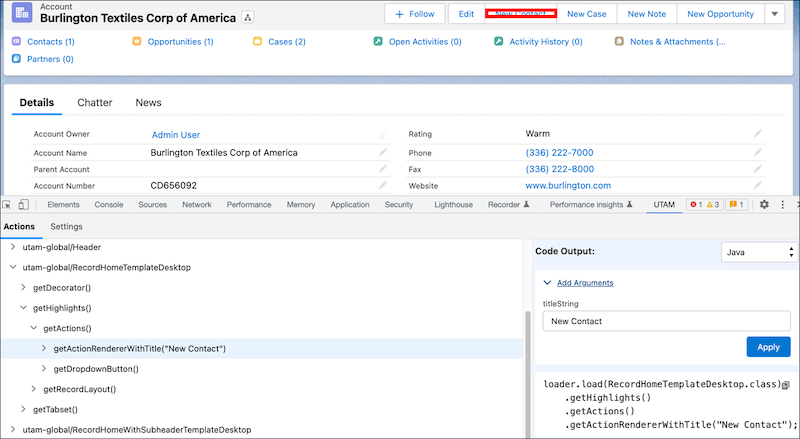Switch to the Chatter tab
Viewport: 800px width, 439px height.
[x=95, y=103]
